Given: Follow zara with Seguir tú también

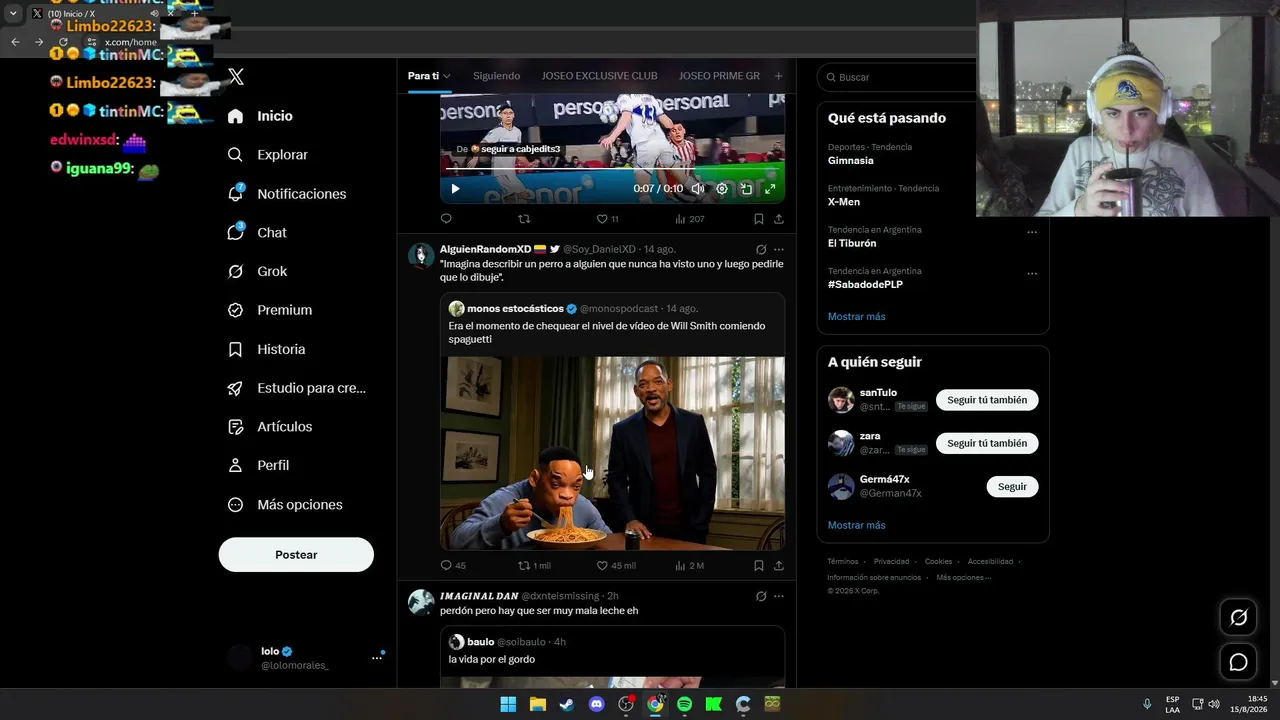Looking at the screenshot, I should 987,443.
